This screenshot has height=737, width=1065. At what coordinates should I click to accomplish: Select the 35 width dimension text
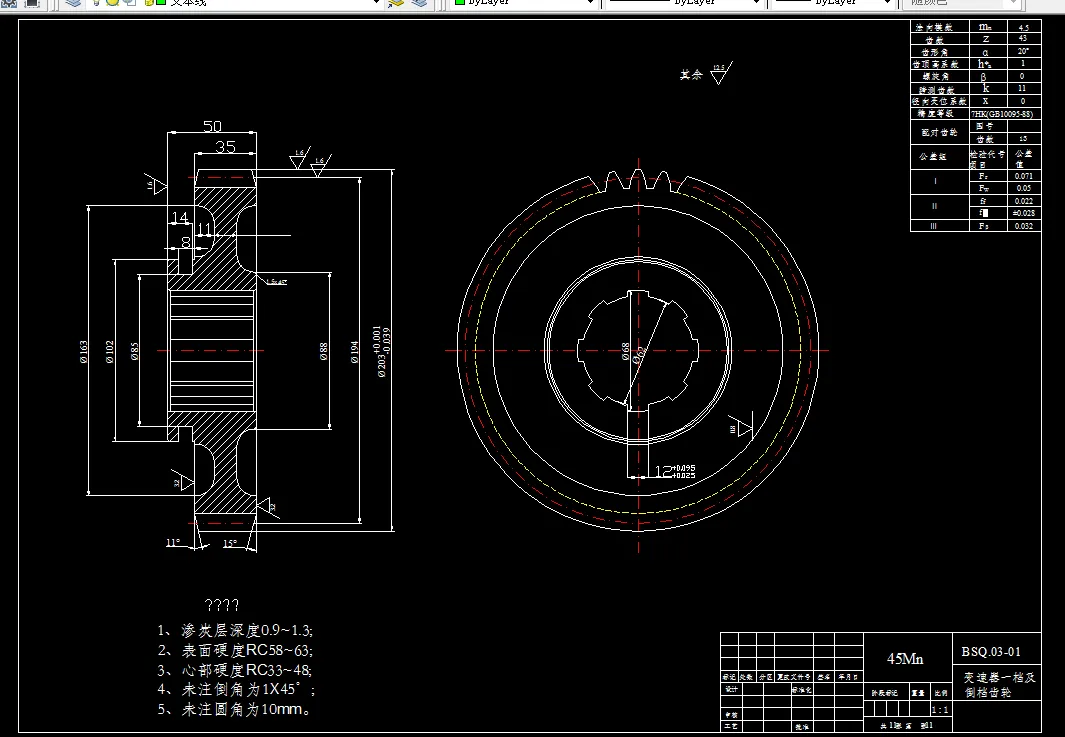pos(225,146)
